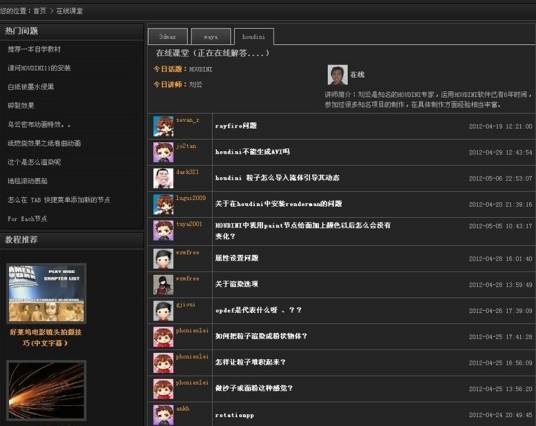The width and height of the screenshot is (536, 426).
Task: Open hot question 推荐一本自学教材
Action: tap(34, 49)
